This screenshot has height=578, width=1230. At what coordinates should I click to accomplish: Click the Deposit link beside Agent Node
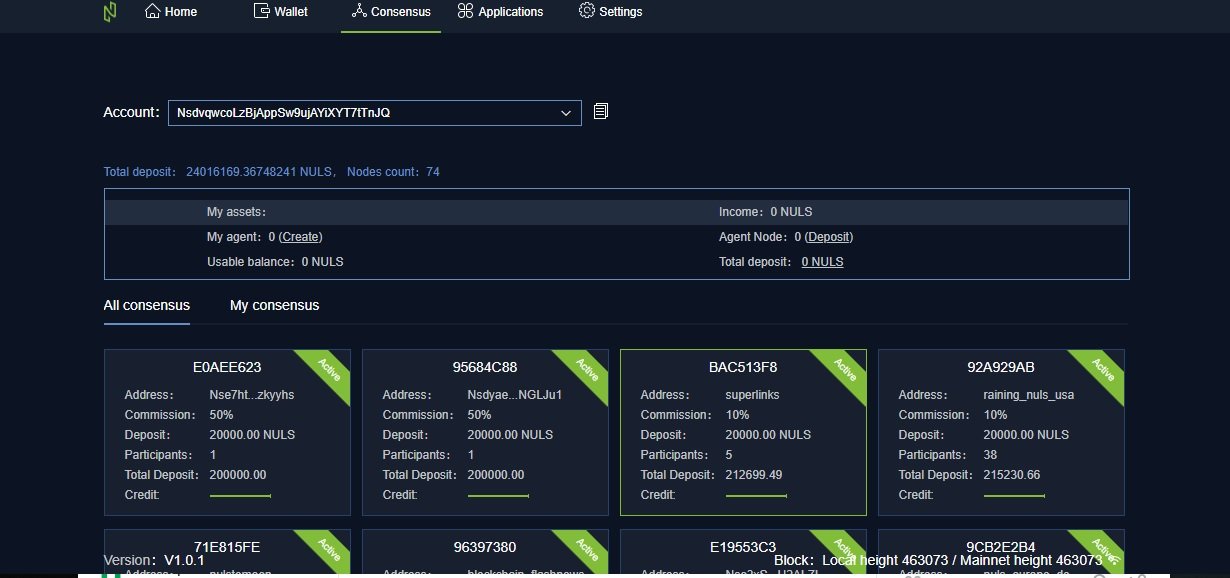829,237
